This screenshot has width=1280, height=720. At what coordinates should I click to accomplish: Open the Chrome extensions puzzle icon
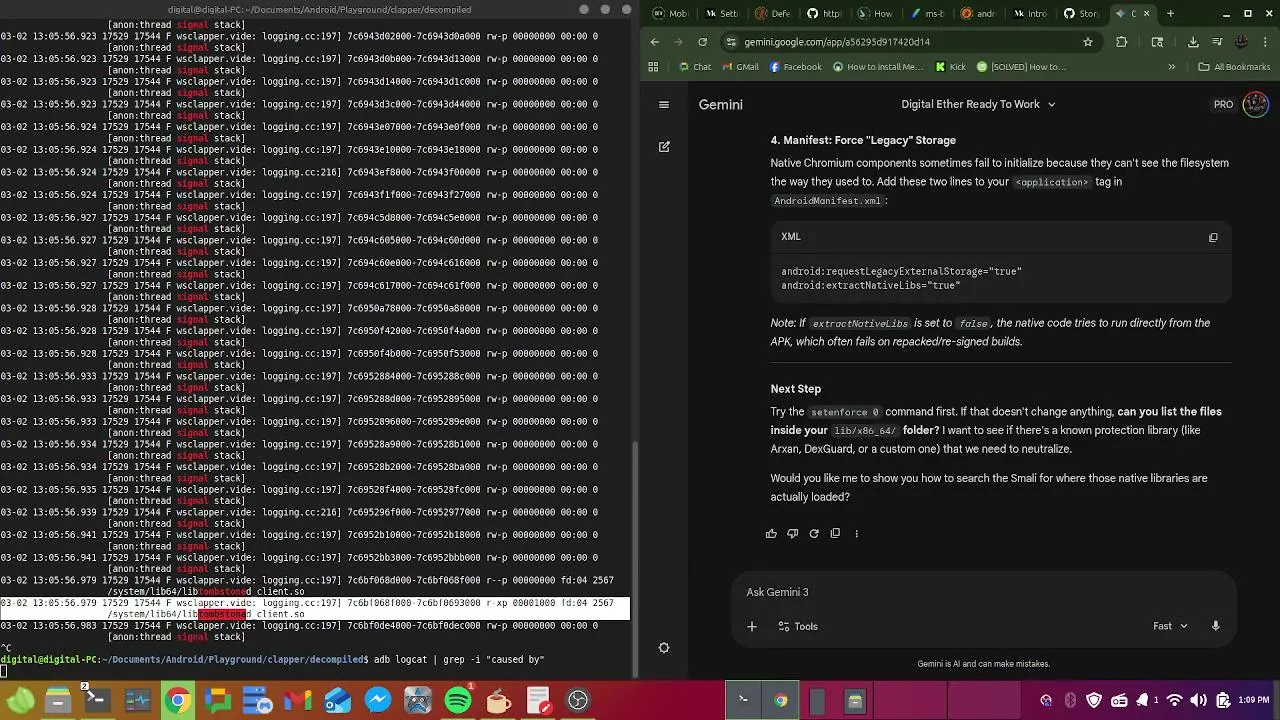[1121, 42]
